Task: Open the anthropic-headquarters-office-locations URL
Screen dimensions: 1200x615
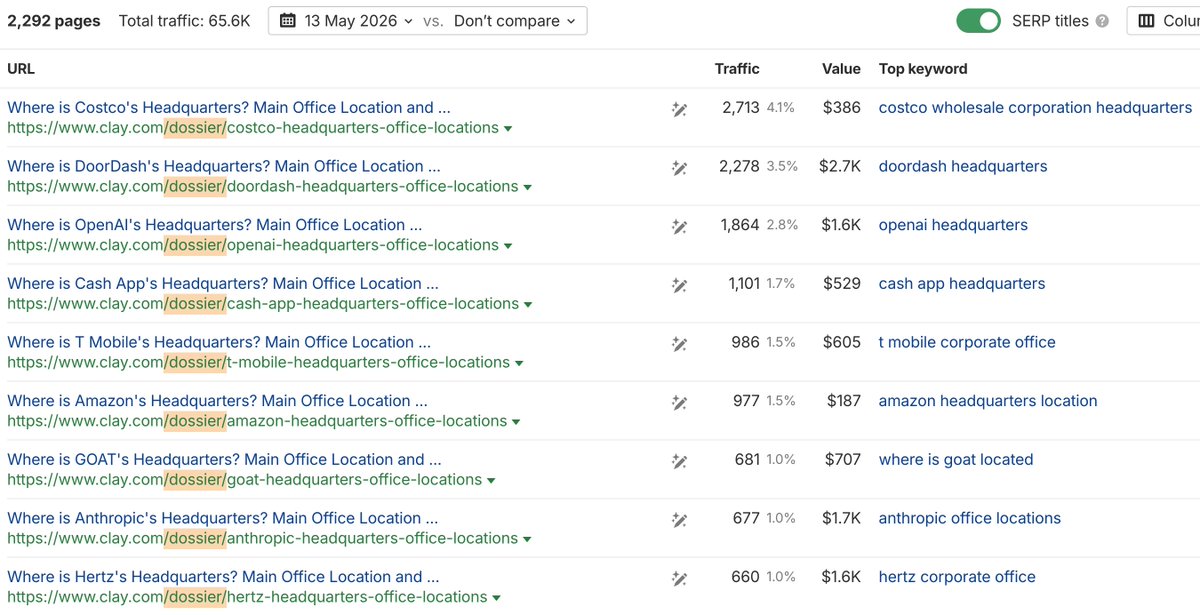Action: coord(263,538)
